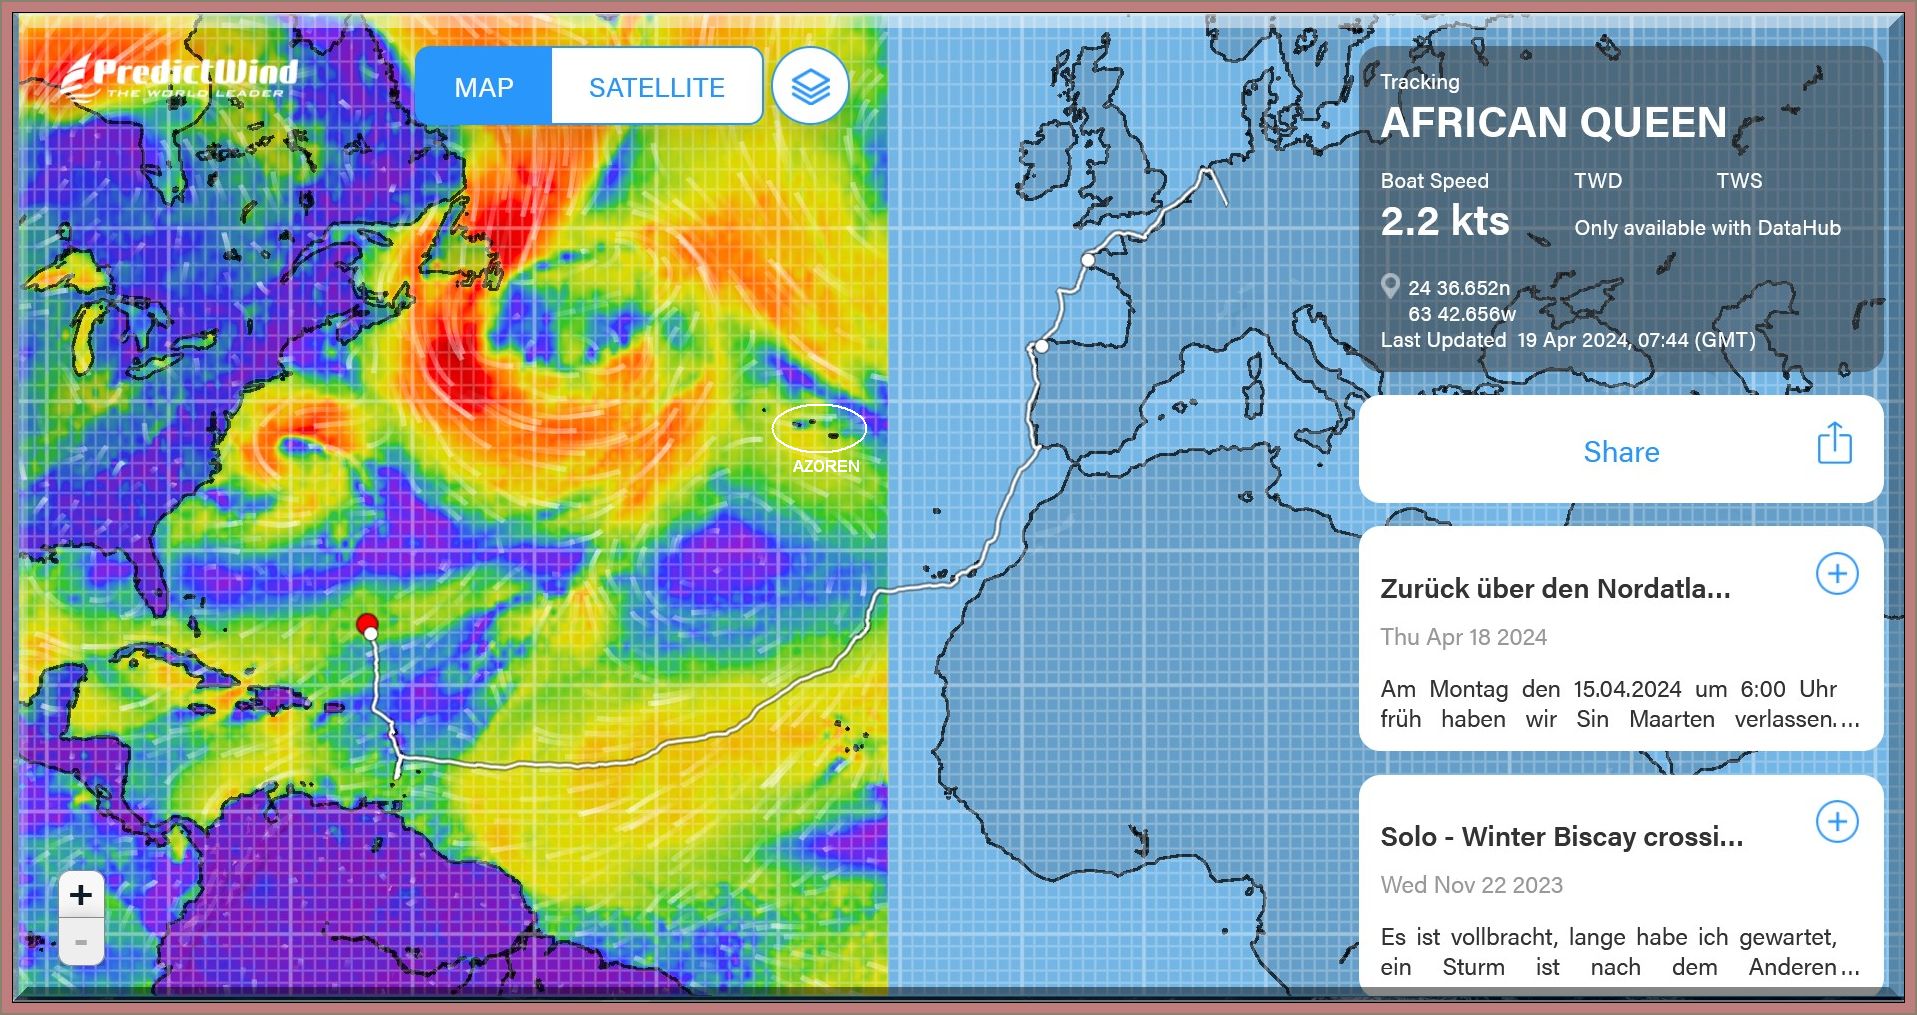Select the red current boat position marker
The width and height of the screenshot is (1917, 1015).
click(x=366, y=624)
